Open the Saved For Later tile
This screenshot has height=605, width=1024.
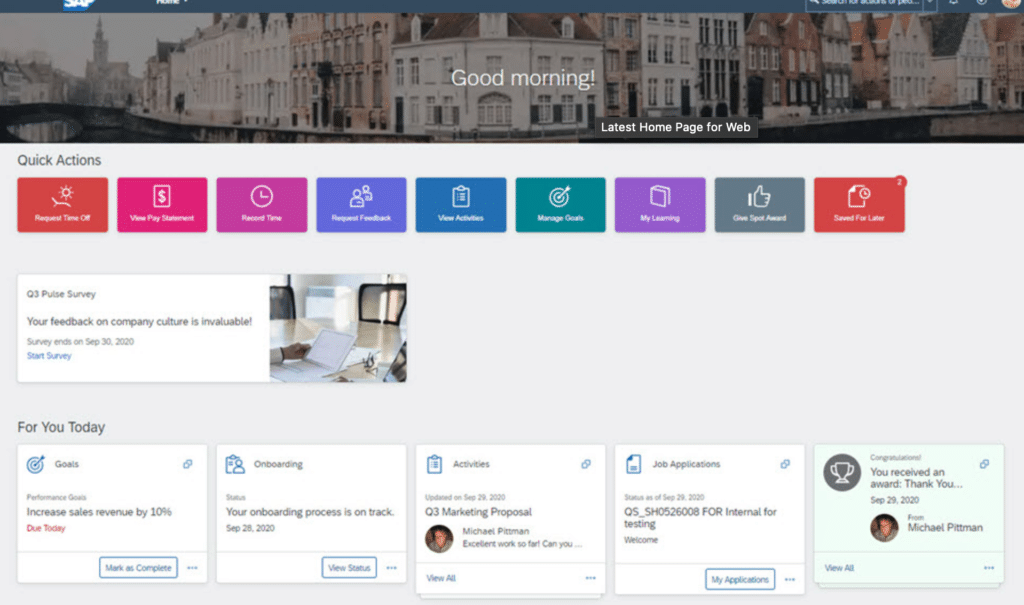coord(858,203)
